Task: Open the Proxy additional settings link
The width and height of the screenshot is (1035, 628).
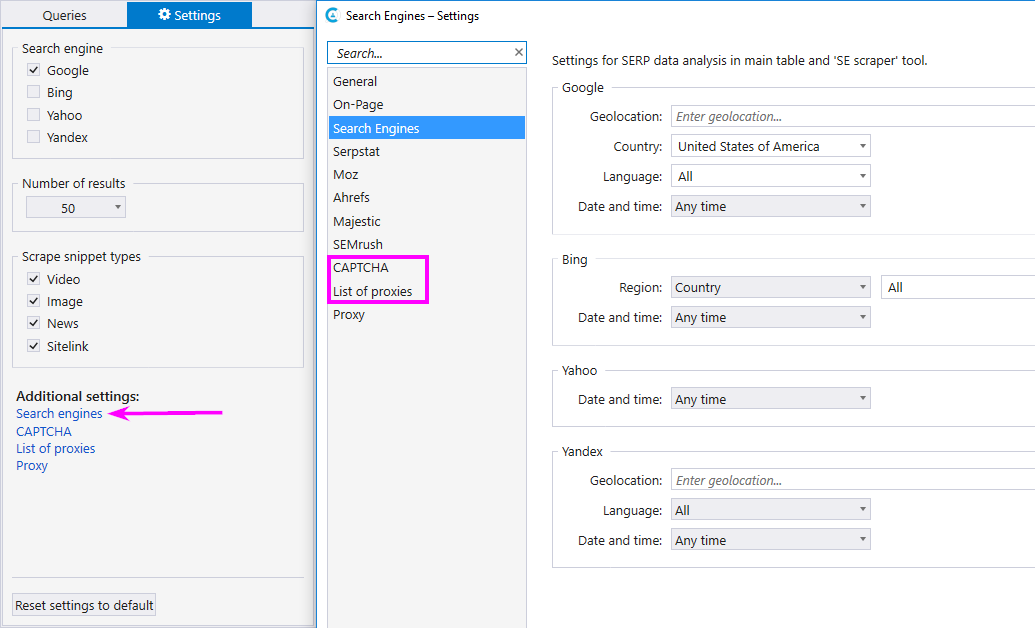Action: (x=32, y=466)
